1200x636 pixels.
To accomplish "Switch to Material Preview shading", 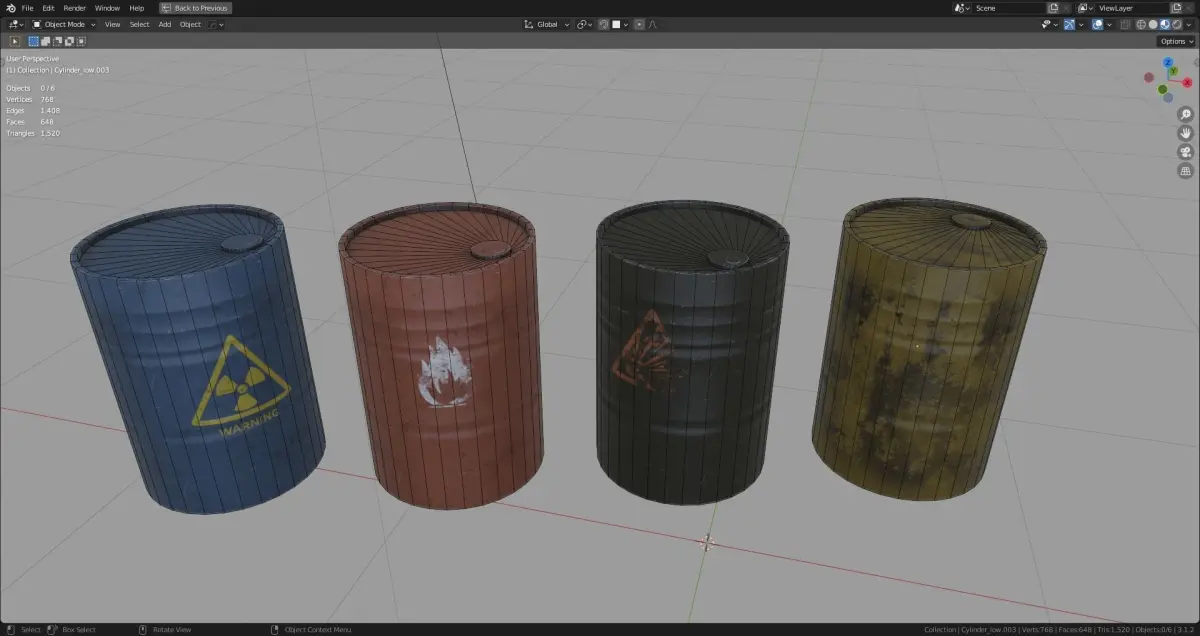I will tap(1164, 24).
